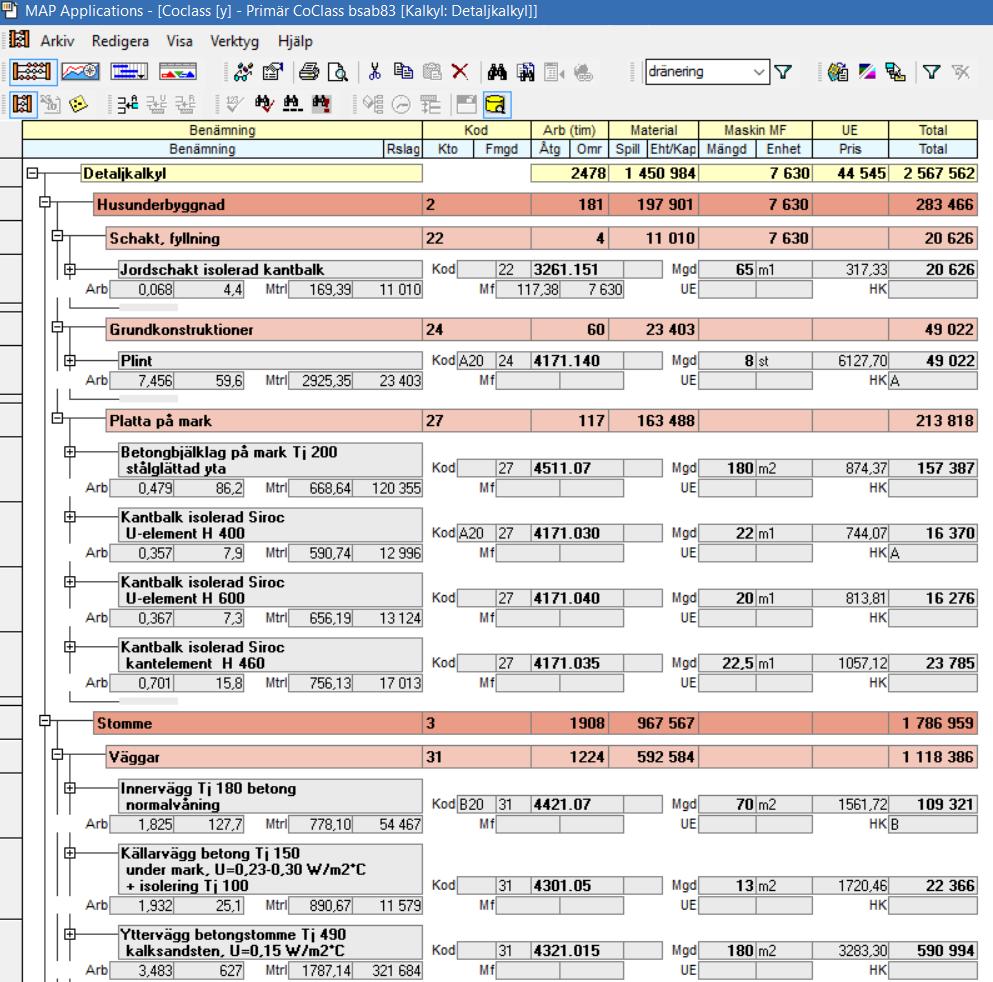Copy selection with the copy icon
The height and width of the screenshot is (982, 993).
click(403, 71)
